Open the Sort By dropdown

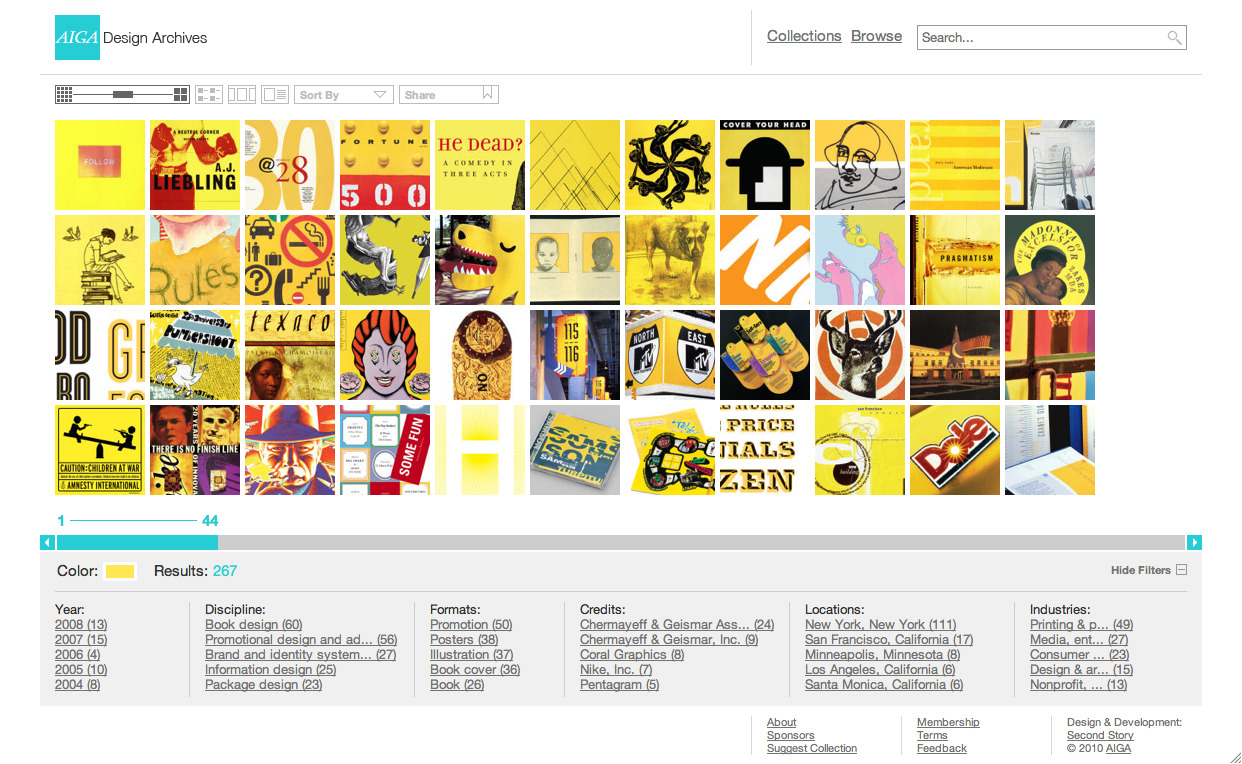343,94
